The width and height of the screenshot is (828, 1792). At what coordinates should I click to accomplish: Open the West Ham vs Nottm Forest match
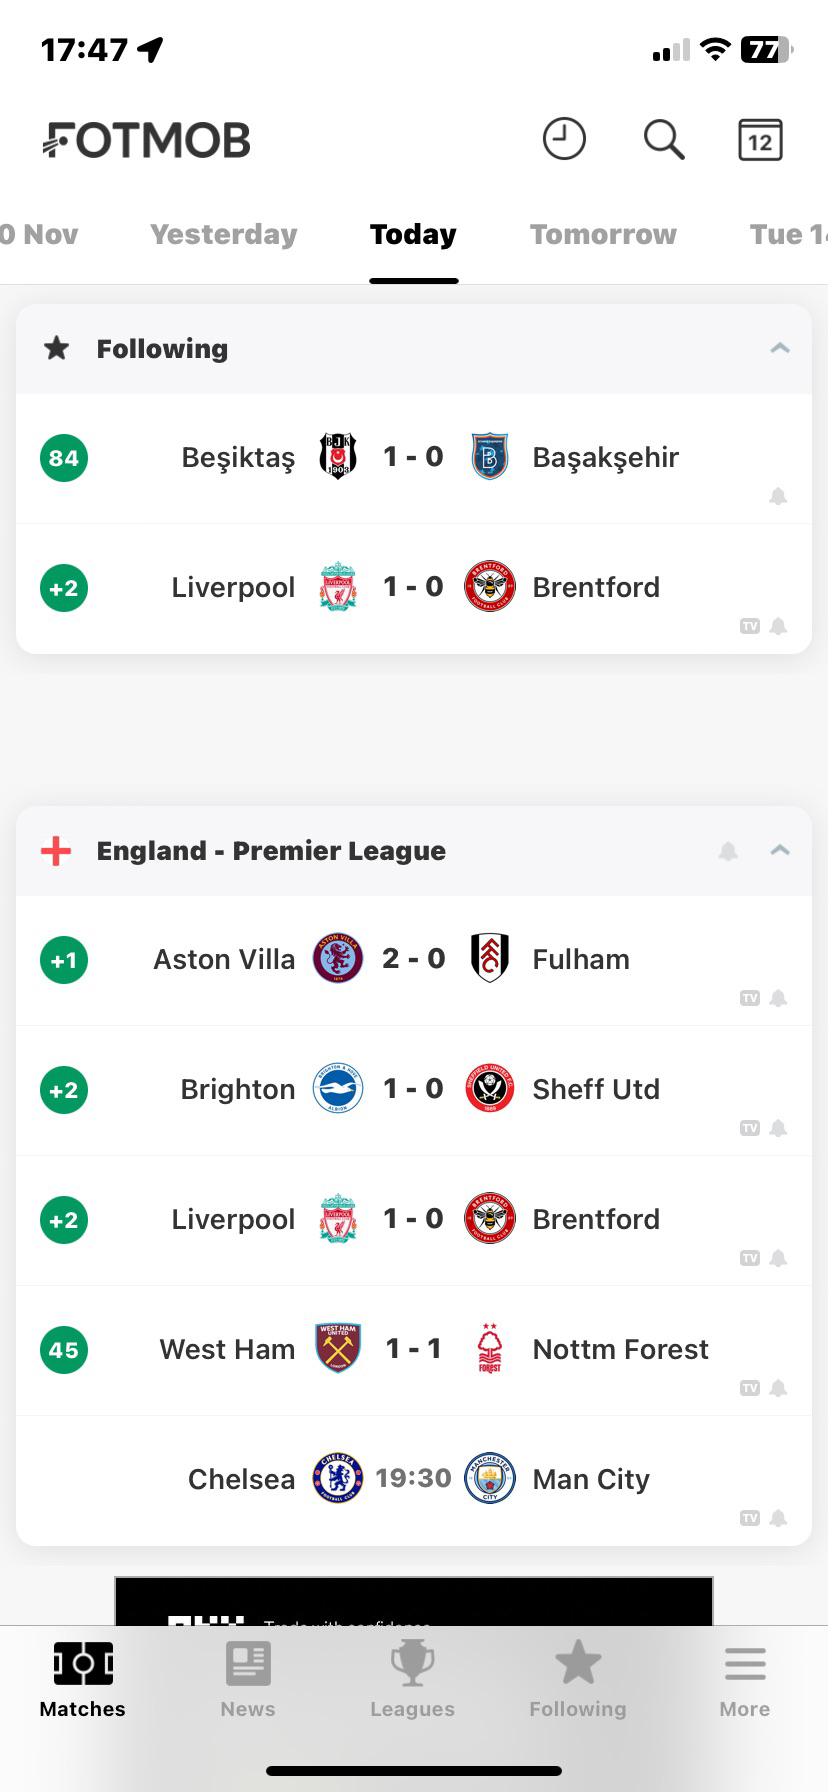click(413, 1349)
